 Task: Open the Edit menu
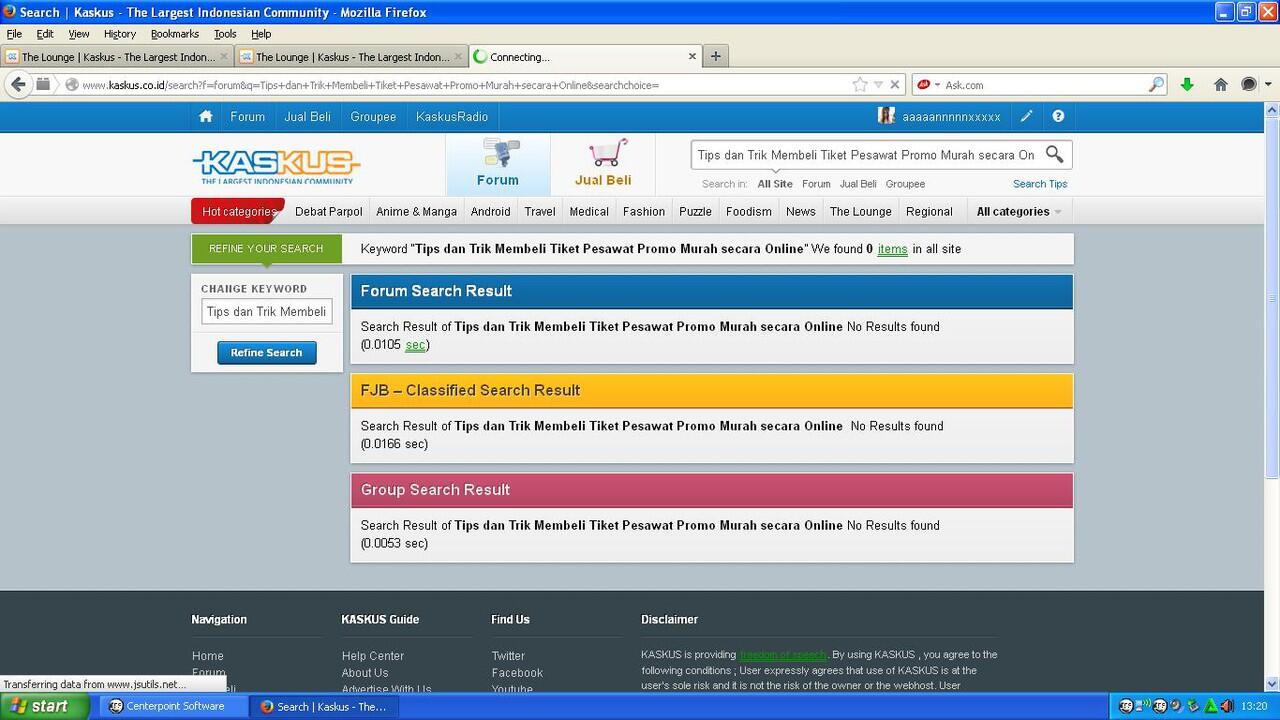45,34
